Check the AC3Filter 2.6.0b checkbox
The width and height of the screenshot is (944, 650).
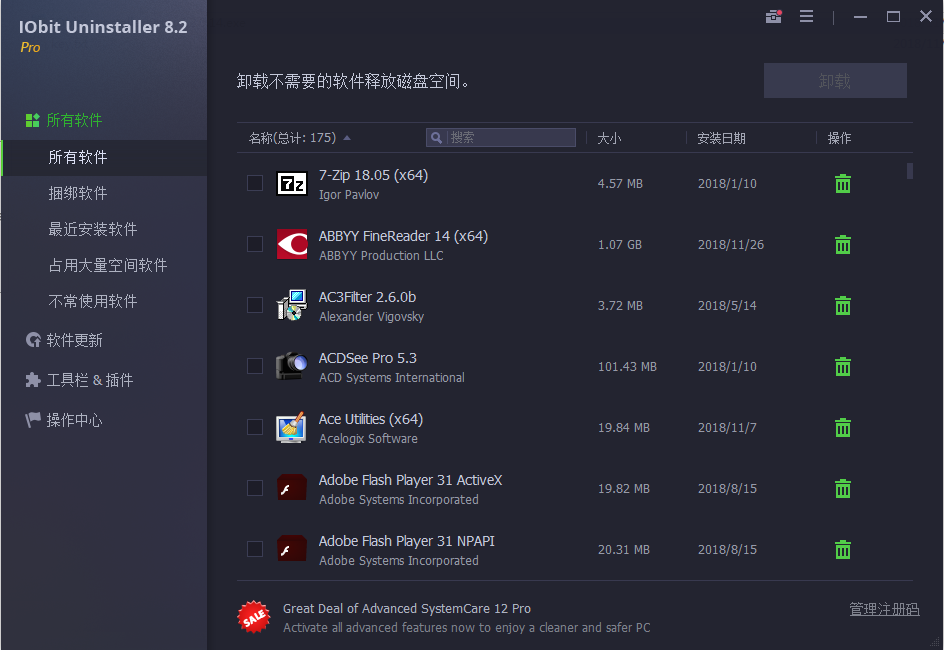click(255, 305)
